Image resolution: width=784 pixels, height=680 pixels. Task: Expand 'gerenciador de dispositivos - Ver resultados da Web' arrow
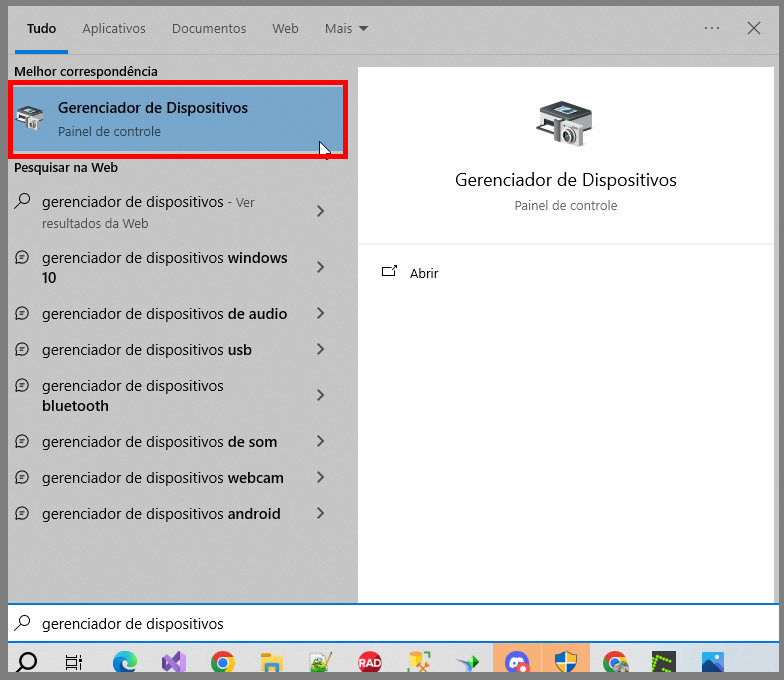pyautogui.click(x=320, y=211)
